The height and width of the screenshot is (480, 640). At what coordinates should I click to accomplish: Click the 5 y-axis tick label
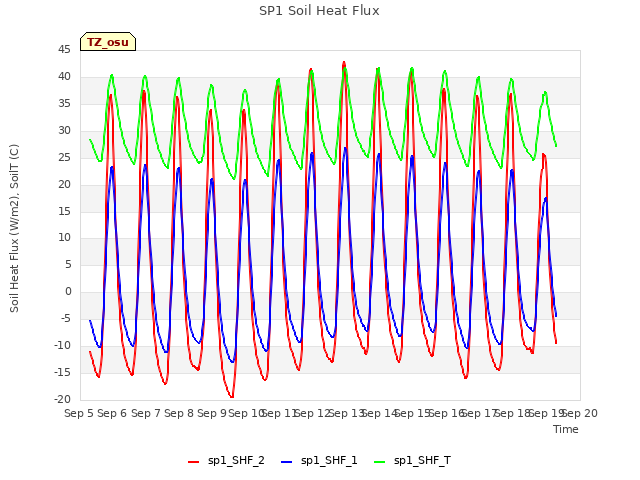tap(68, 265)
